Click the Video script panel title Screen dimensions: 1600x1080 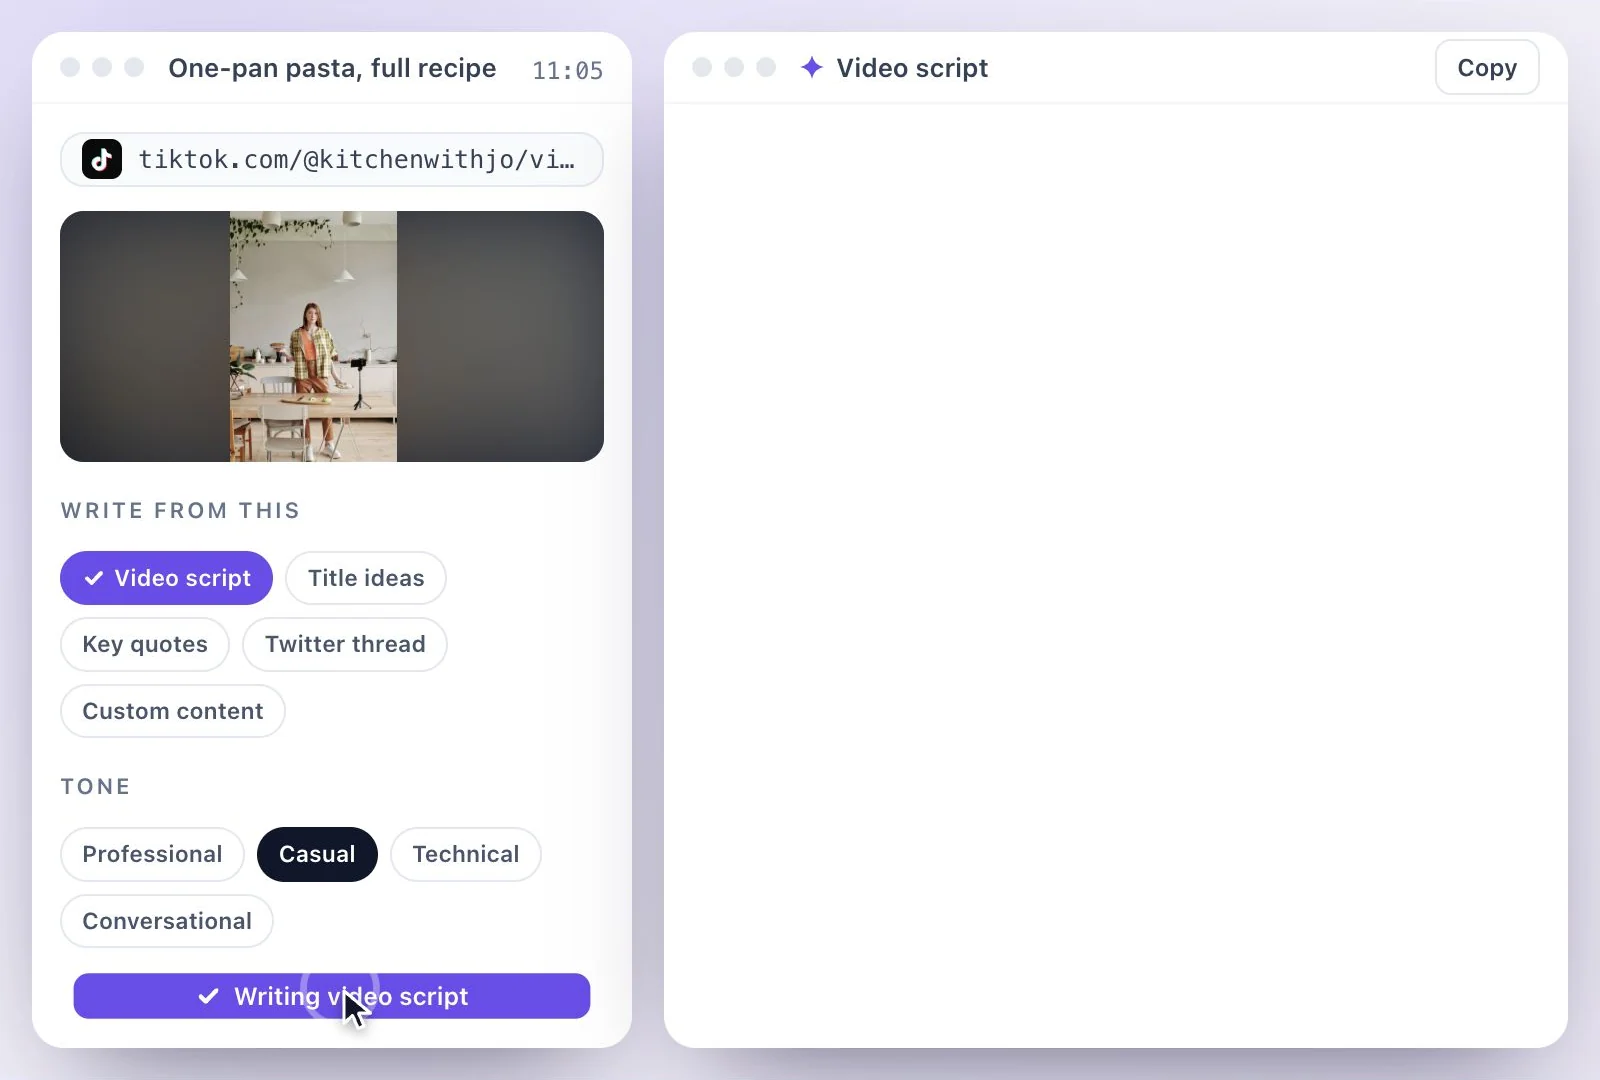click(912, 68)
